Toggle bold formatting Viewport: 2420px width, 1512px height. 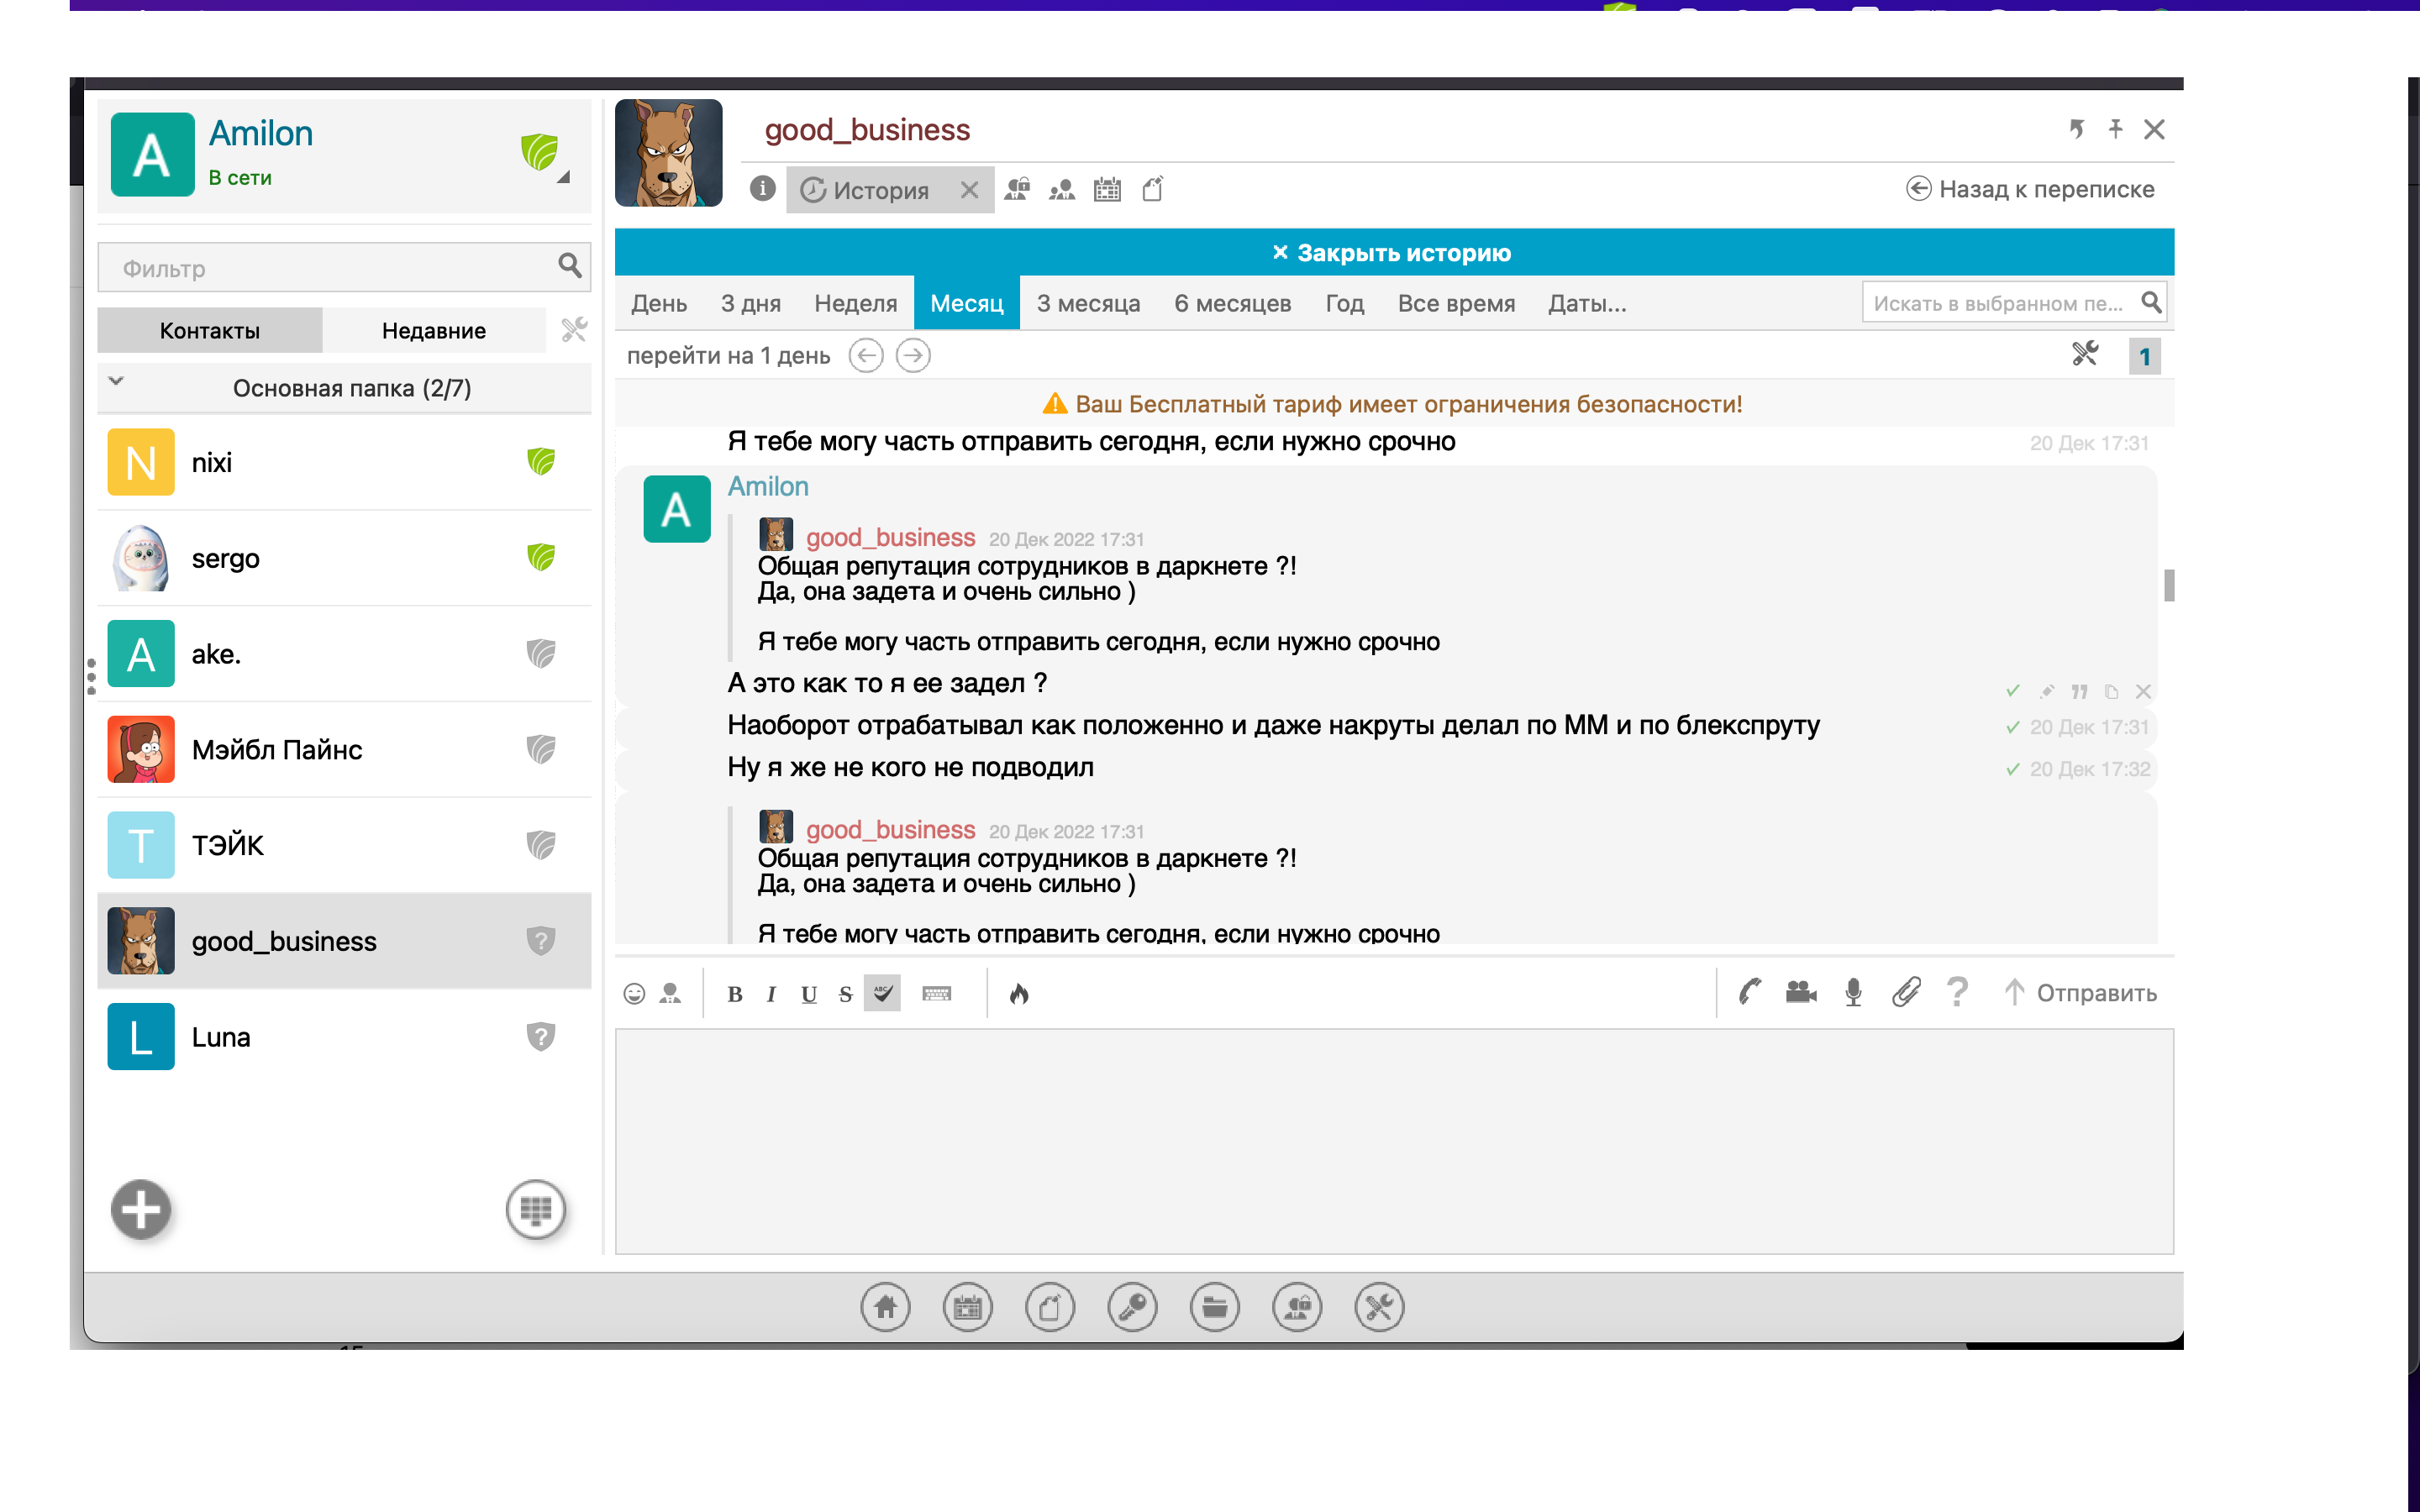tap(735, 994)
